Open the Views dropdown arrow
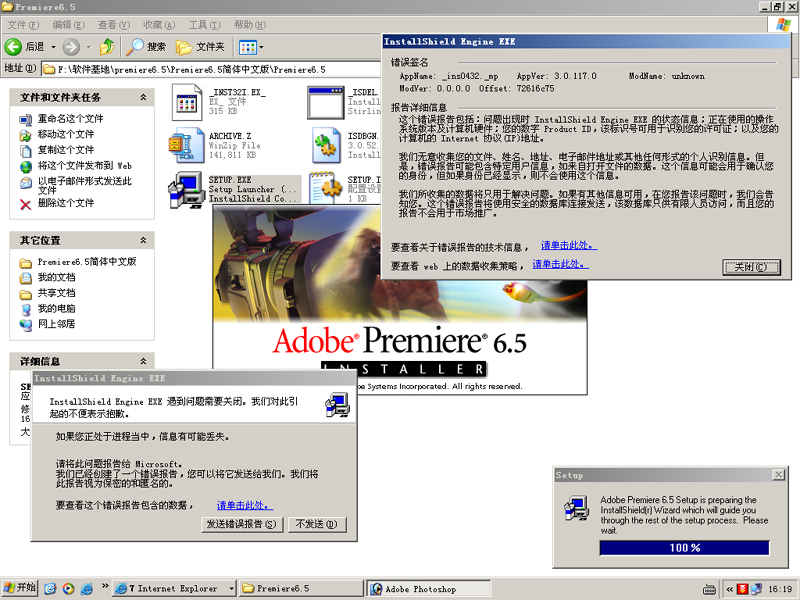The image size is (800, 600). (261, 47)
